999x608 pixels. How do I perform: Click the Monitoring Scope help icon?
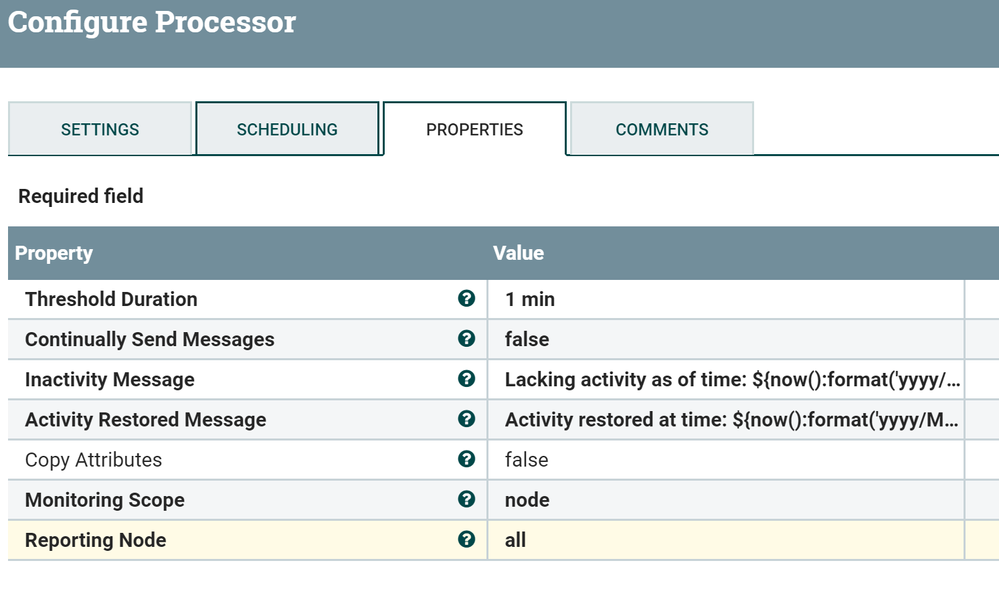[x=467, y=499]
